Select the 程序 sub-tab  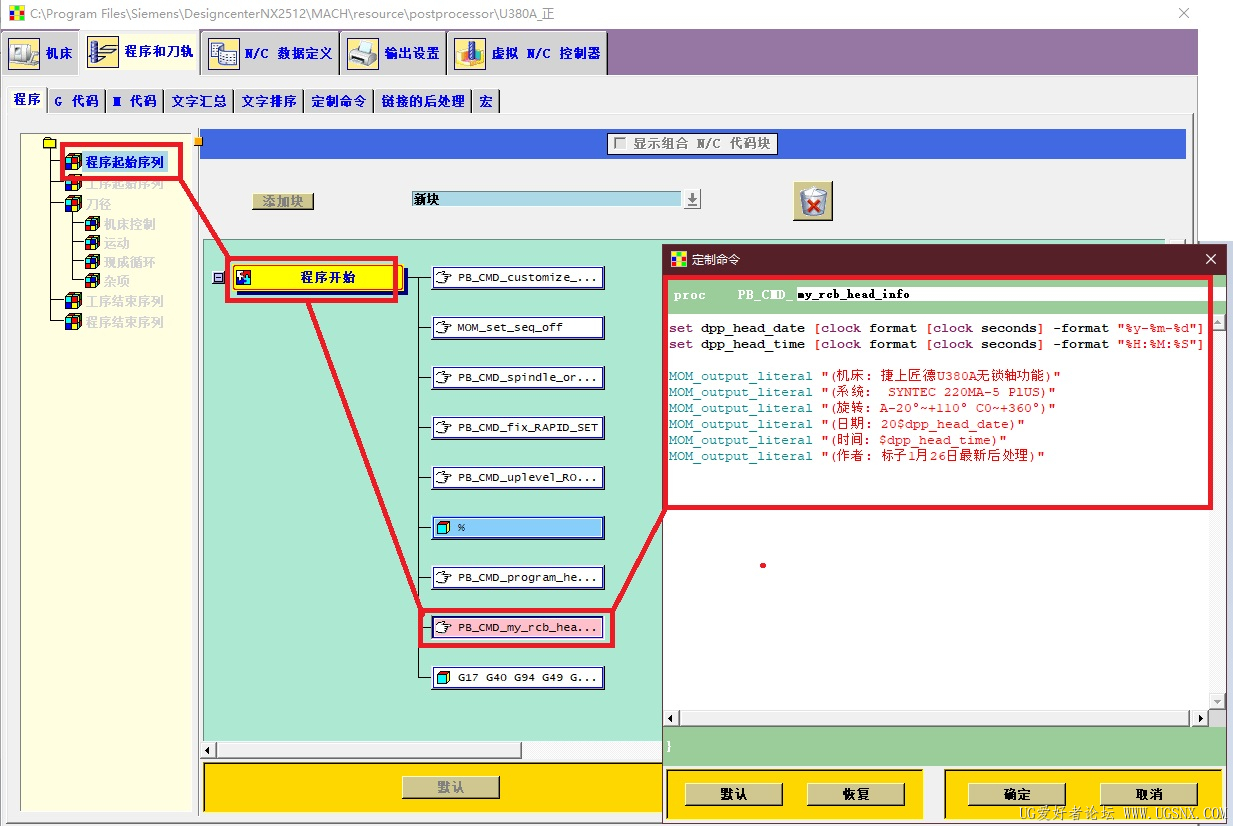tap(27, 100)
